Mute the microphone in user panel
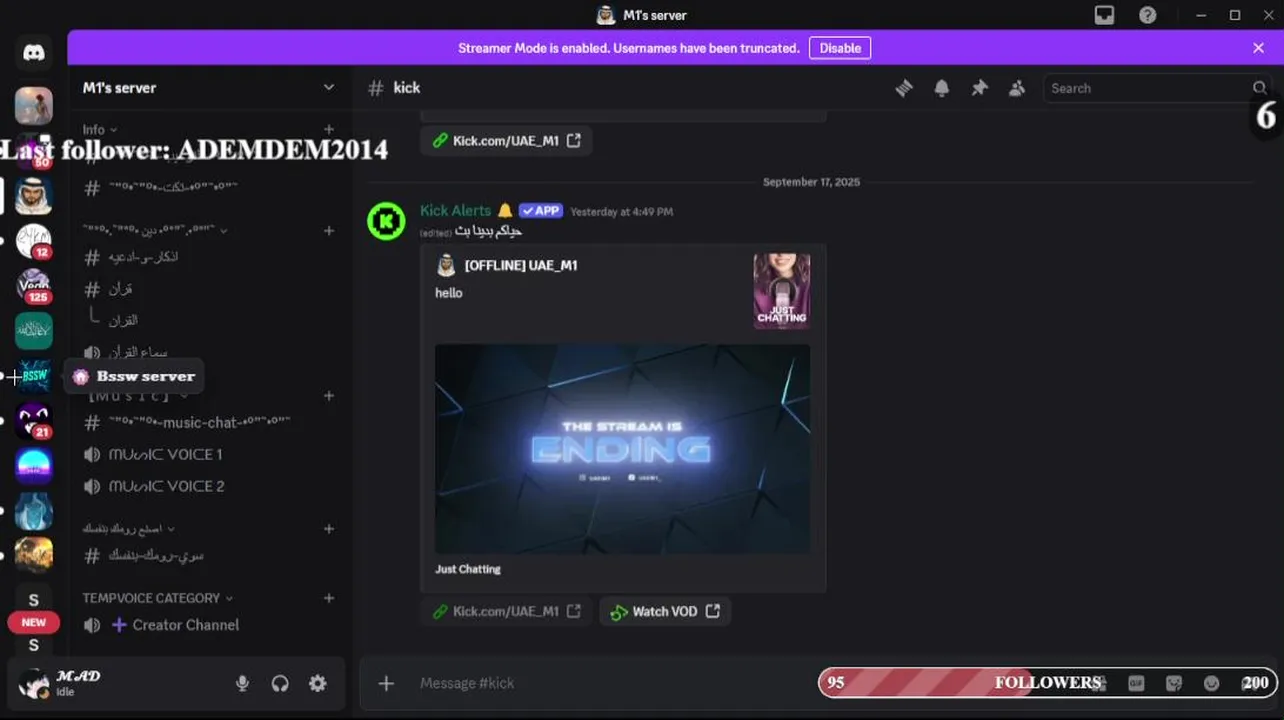Viewport: 1284px width, 720px height. pyautogui.click(x=242, y=683)
